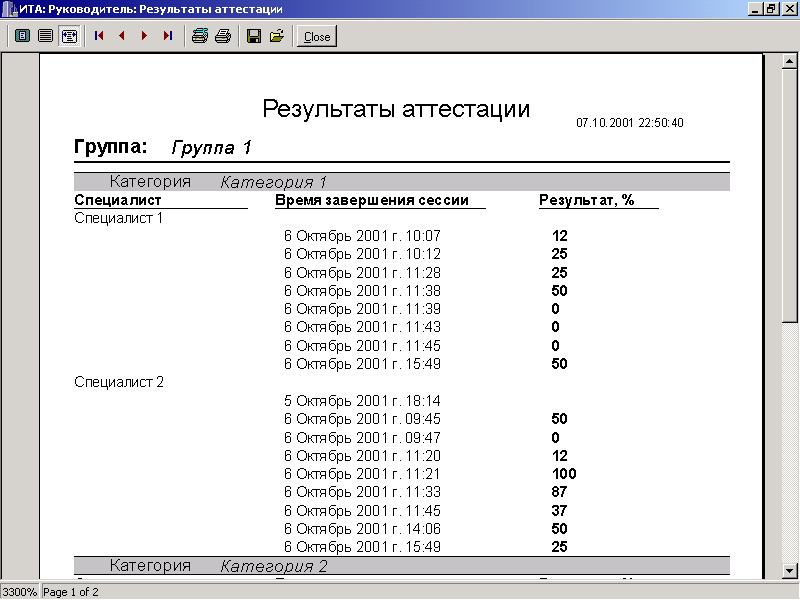Click the 'Результаты аттестации' report heading
The height and width of the screenshot is (600, 800).
pos(395,109)
